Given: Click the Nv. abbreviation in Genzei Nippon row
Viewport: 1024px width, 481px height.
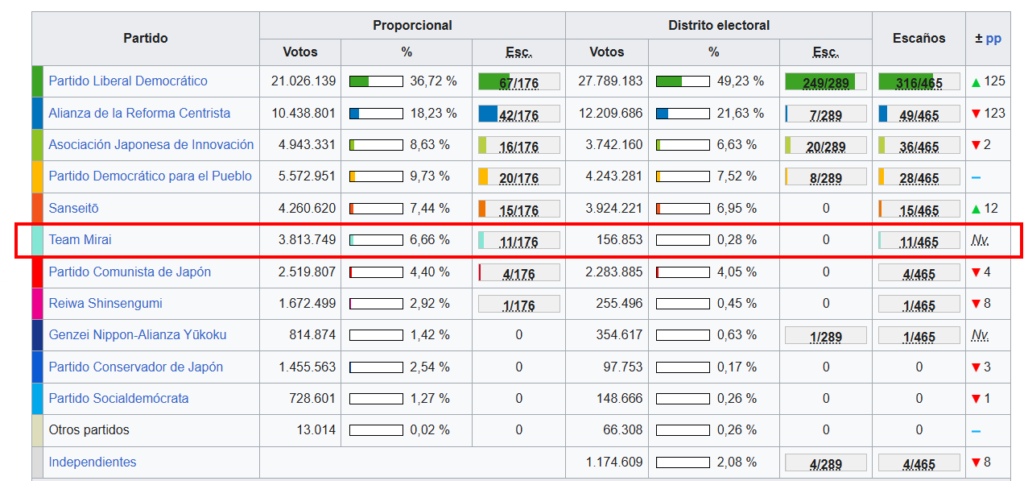Looking at the screenshot, I should point(980,335).
